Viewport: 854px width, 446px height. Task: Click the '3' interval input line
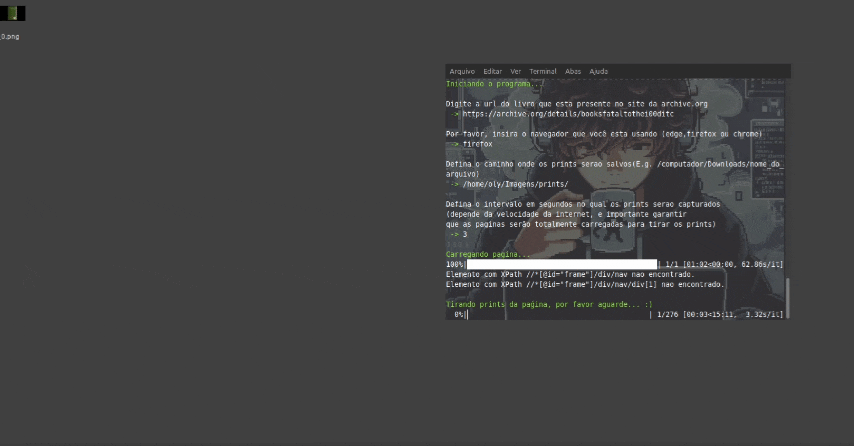[x=465, y=235]
